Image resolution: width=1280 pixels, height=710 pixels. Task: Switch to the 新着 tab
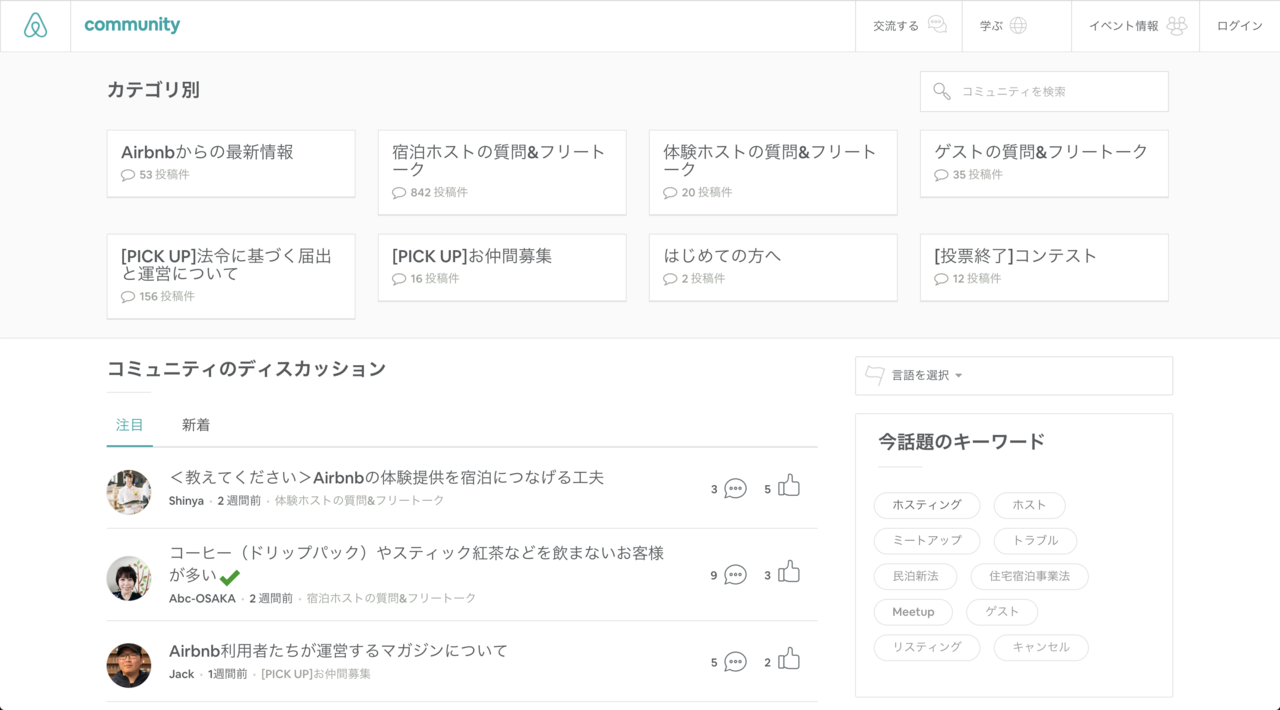[196, 425]
